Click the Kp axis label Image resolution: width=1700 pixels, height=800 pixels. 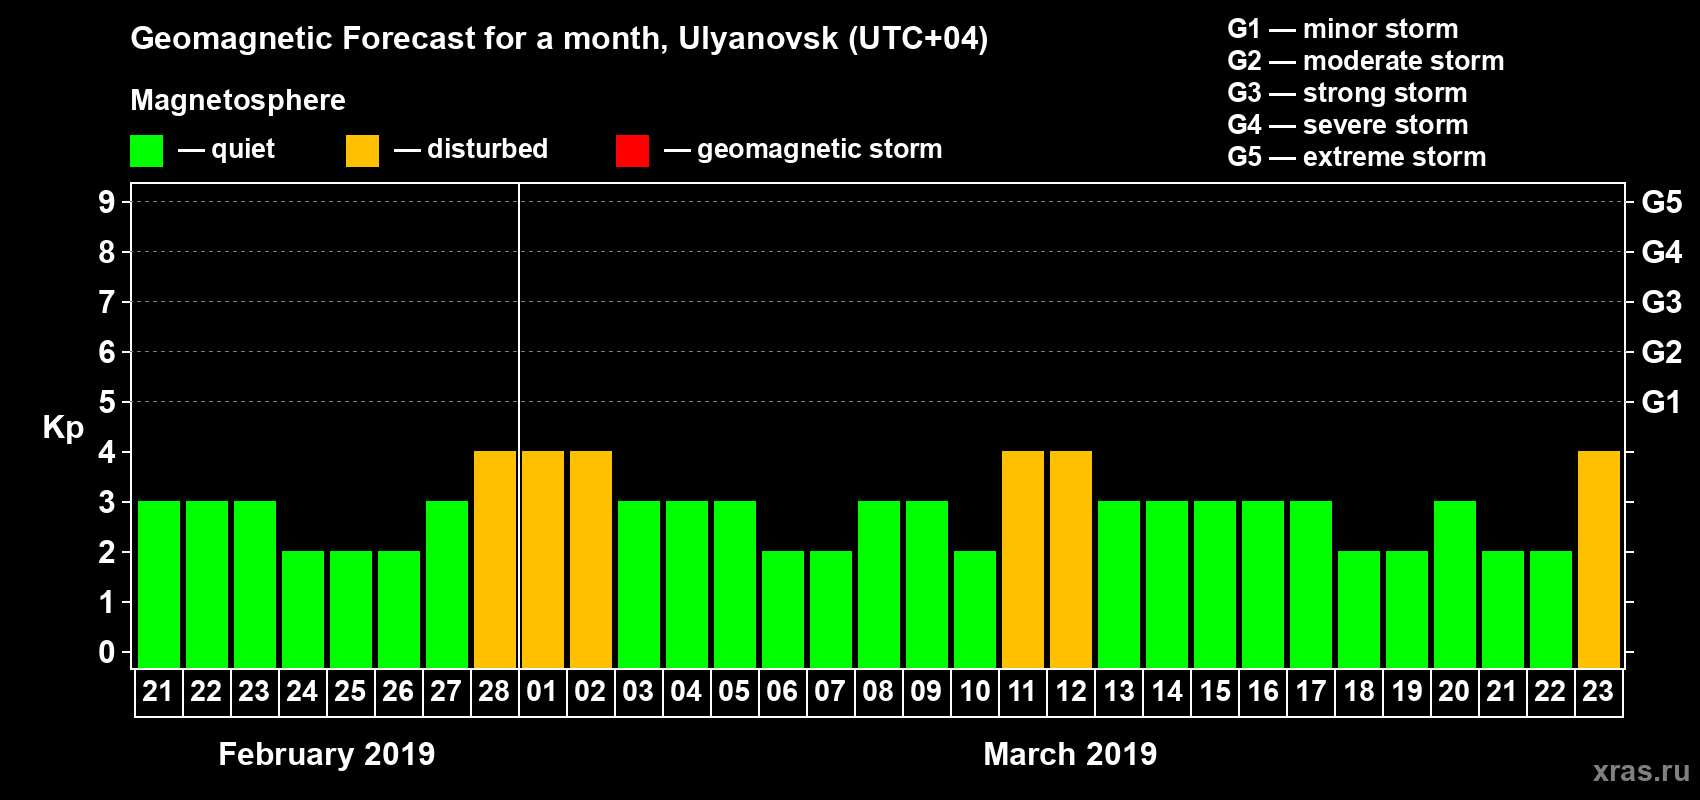coord(63,428)
